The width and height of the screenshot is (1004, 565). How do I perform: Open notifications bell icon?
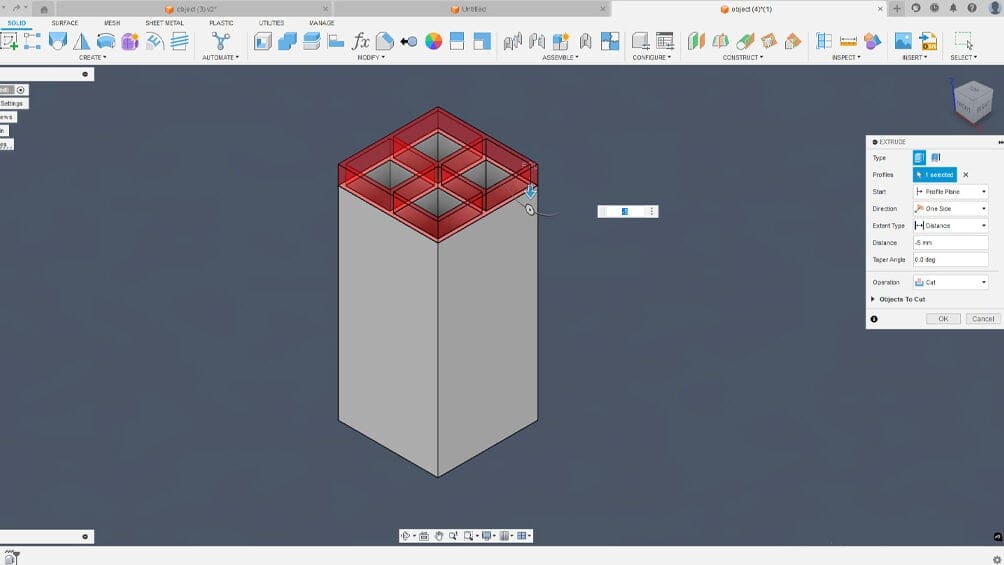pos(953,8)
